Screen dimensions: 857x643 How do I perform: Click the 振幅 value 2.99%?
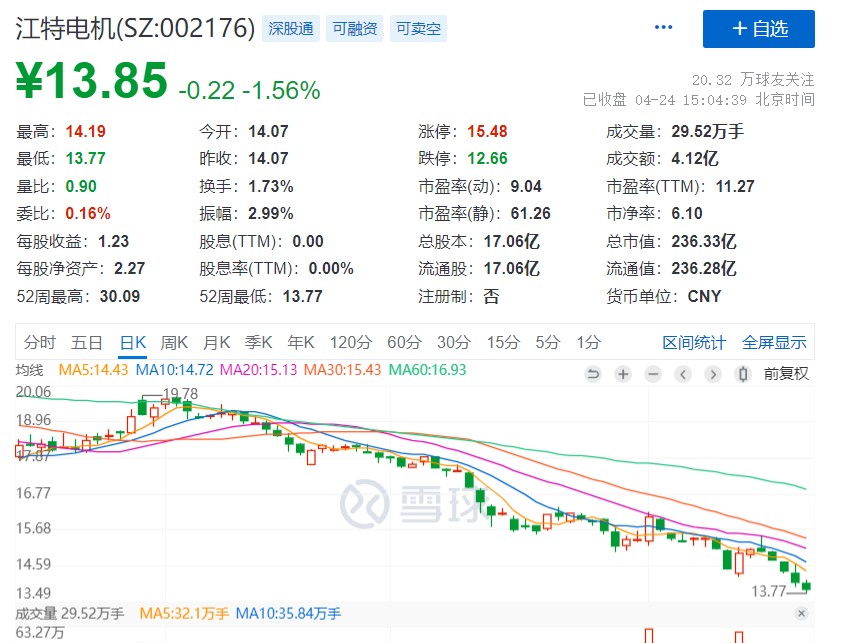271,213
